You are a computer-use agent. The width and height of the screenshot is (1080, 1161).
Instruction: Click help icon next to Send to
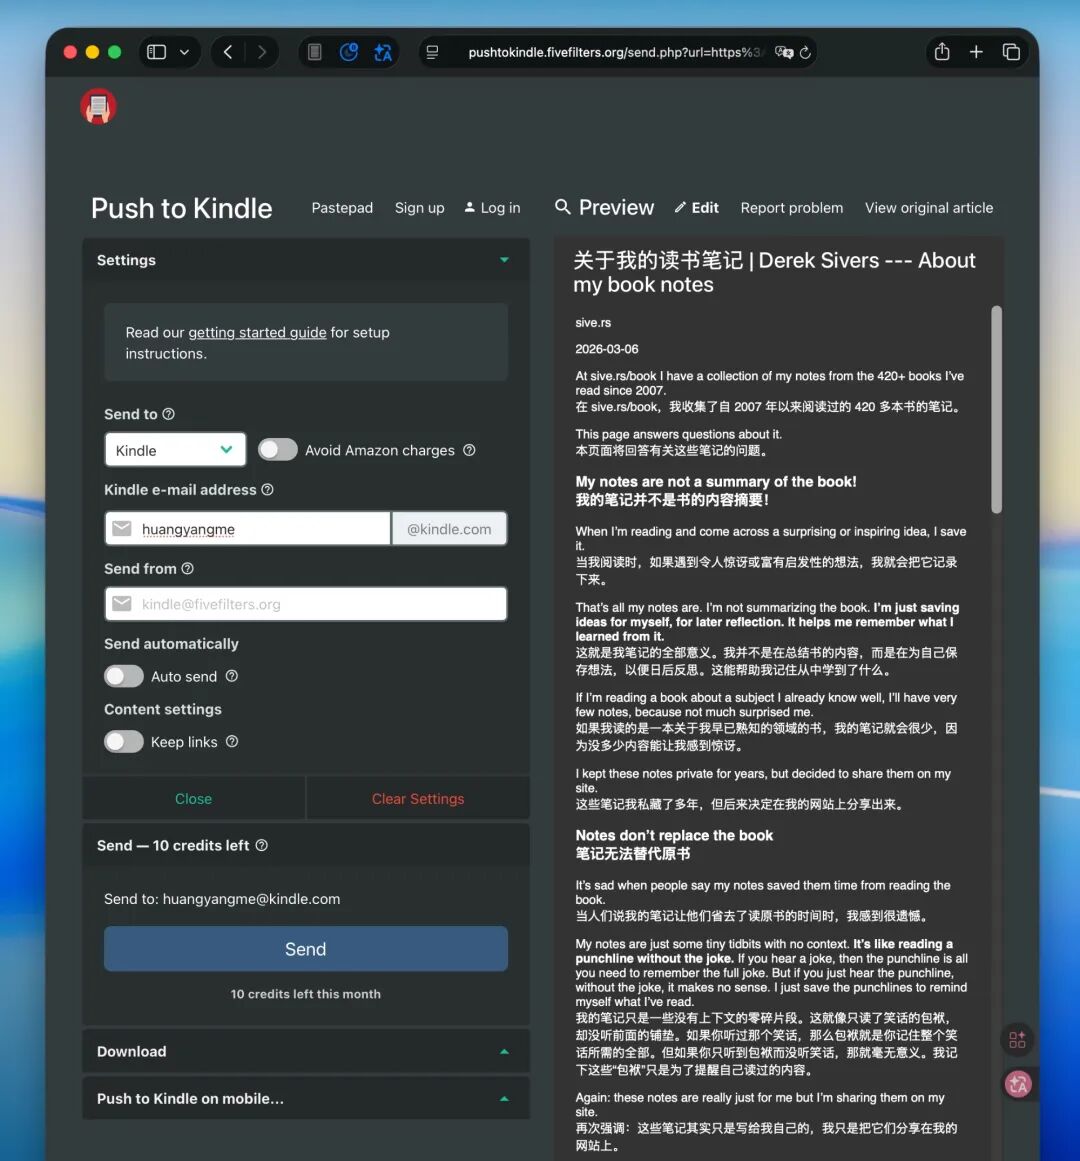[169, 414]
